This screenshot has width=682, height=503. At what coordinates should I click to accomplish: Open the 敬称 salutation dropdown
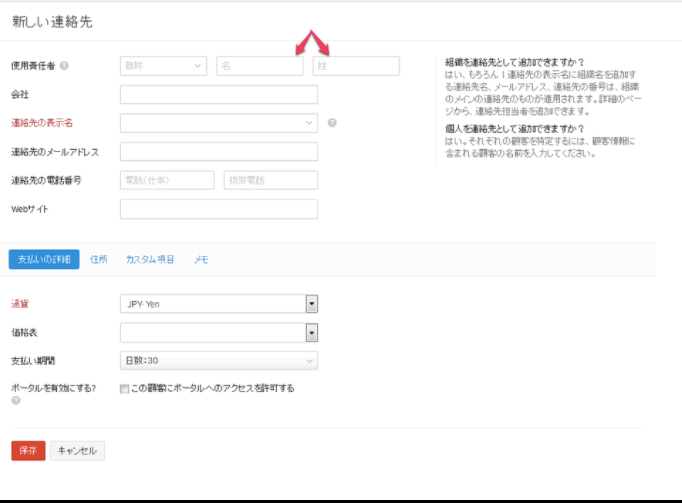(x=162, y=66)
